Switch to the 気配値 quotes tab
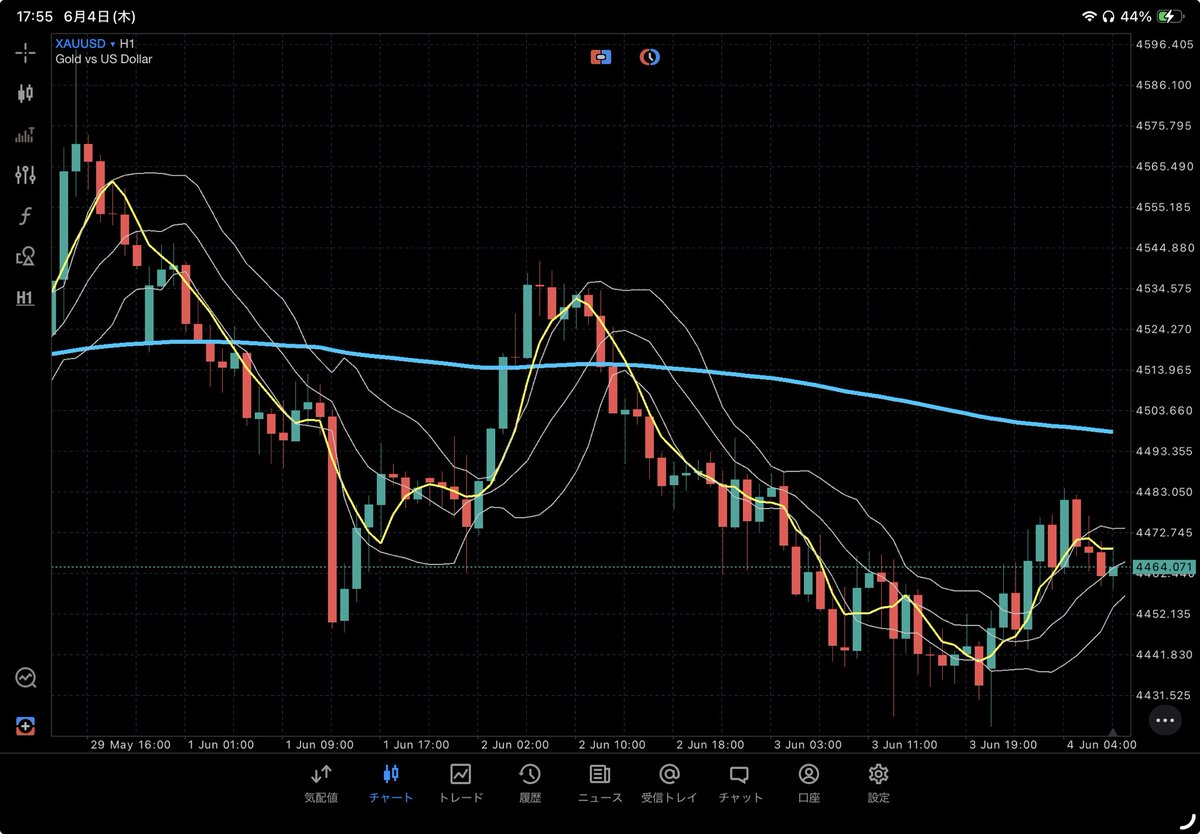1200x834 pixels. (x=321, y=783)
